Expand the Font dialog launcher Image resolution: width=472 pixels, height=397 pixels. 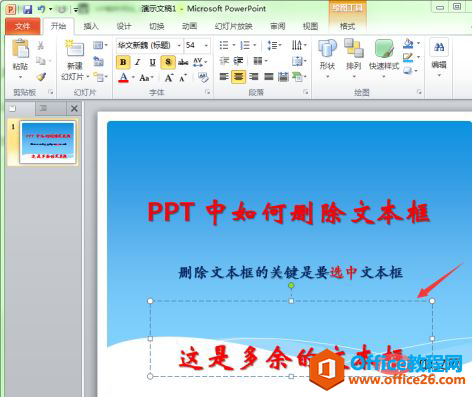tap(208, 92)
